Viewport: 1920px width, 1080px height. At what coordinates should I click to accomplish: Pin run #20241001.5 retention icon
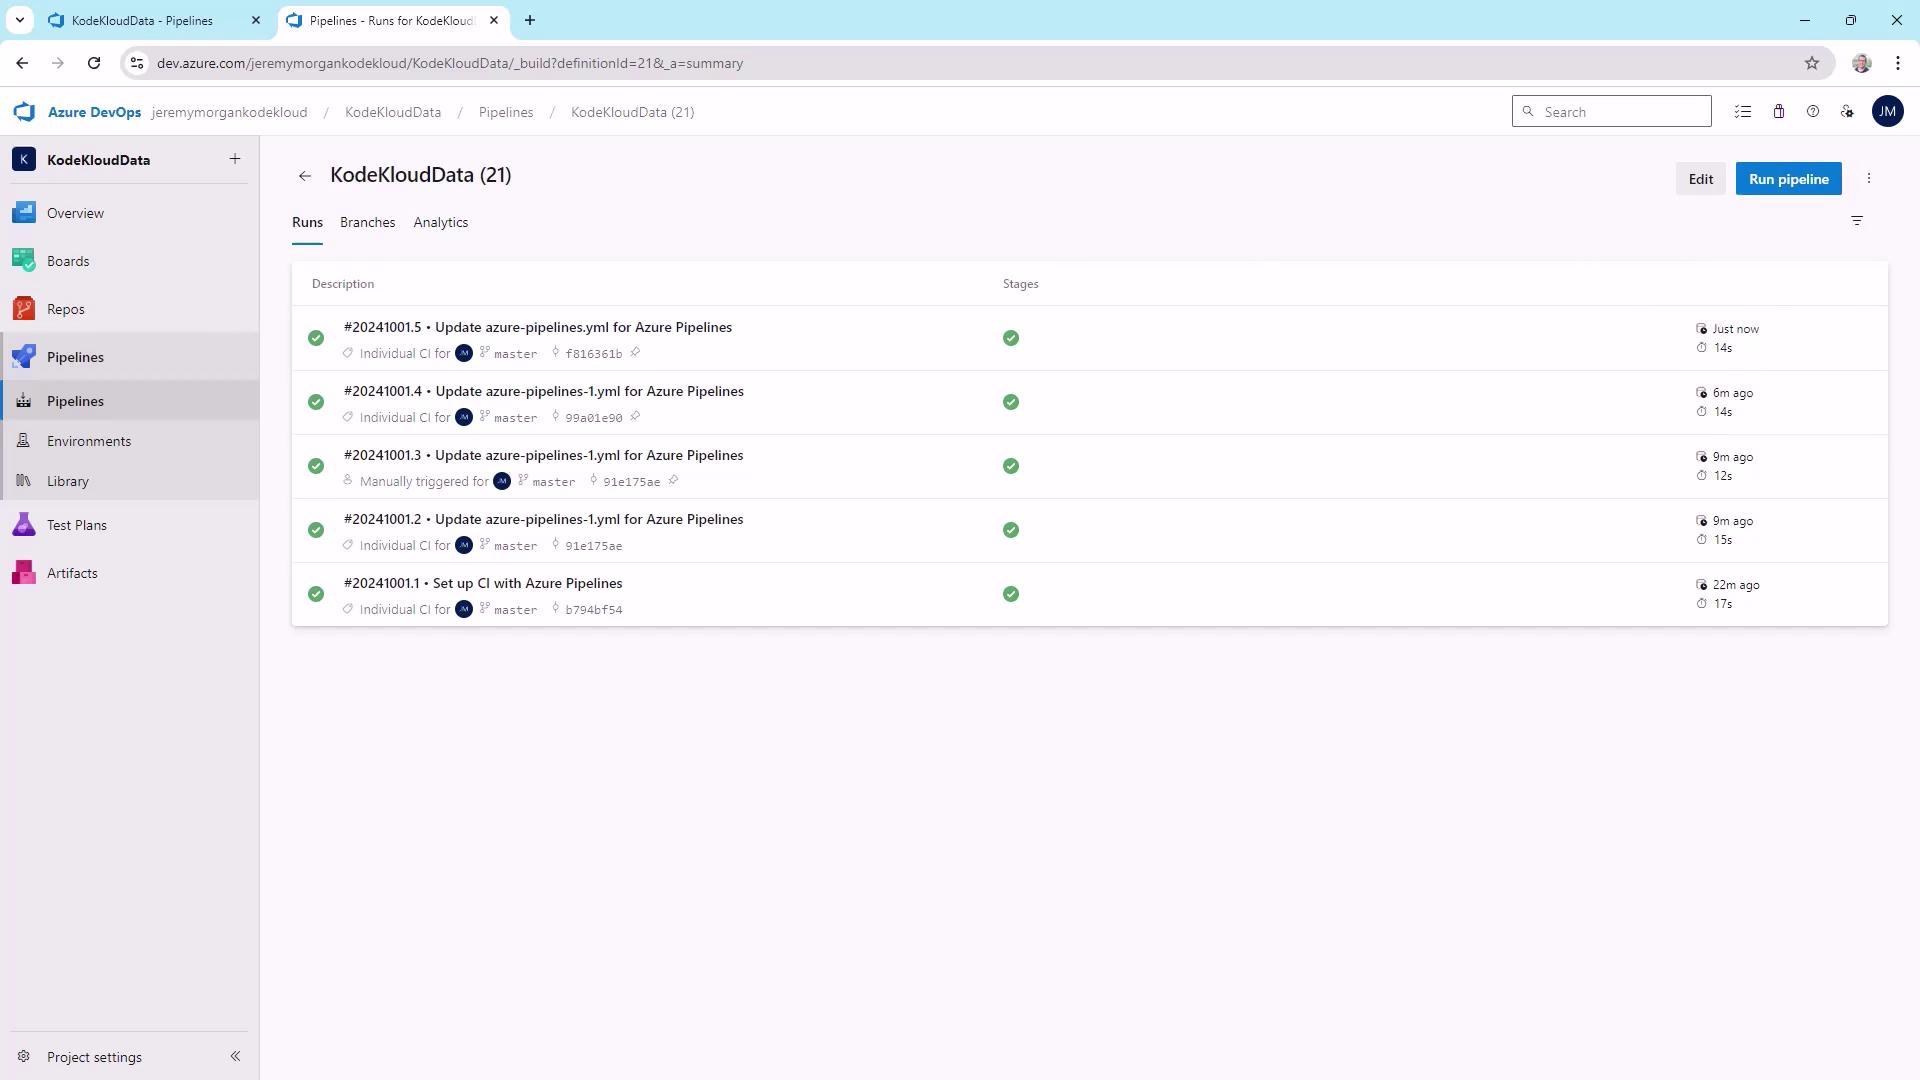click(635, 352)
